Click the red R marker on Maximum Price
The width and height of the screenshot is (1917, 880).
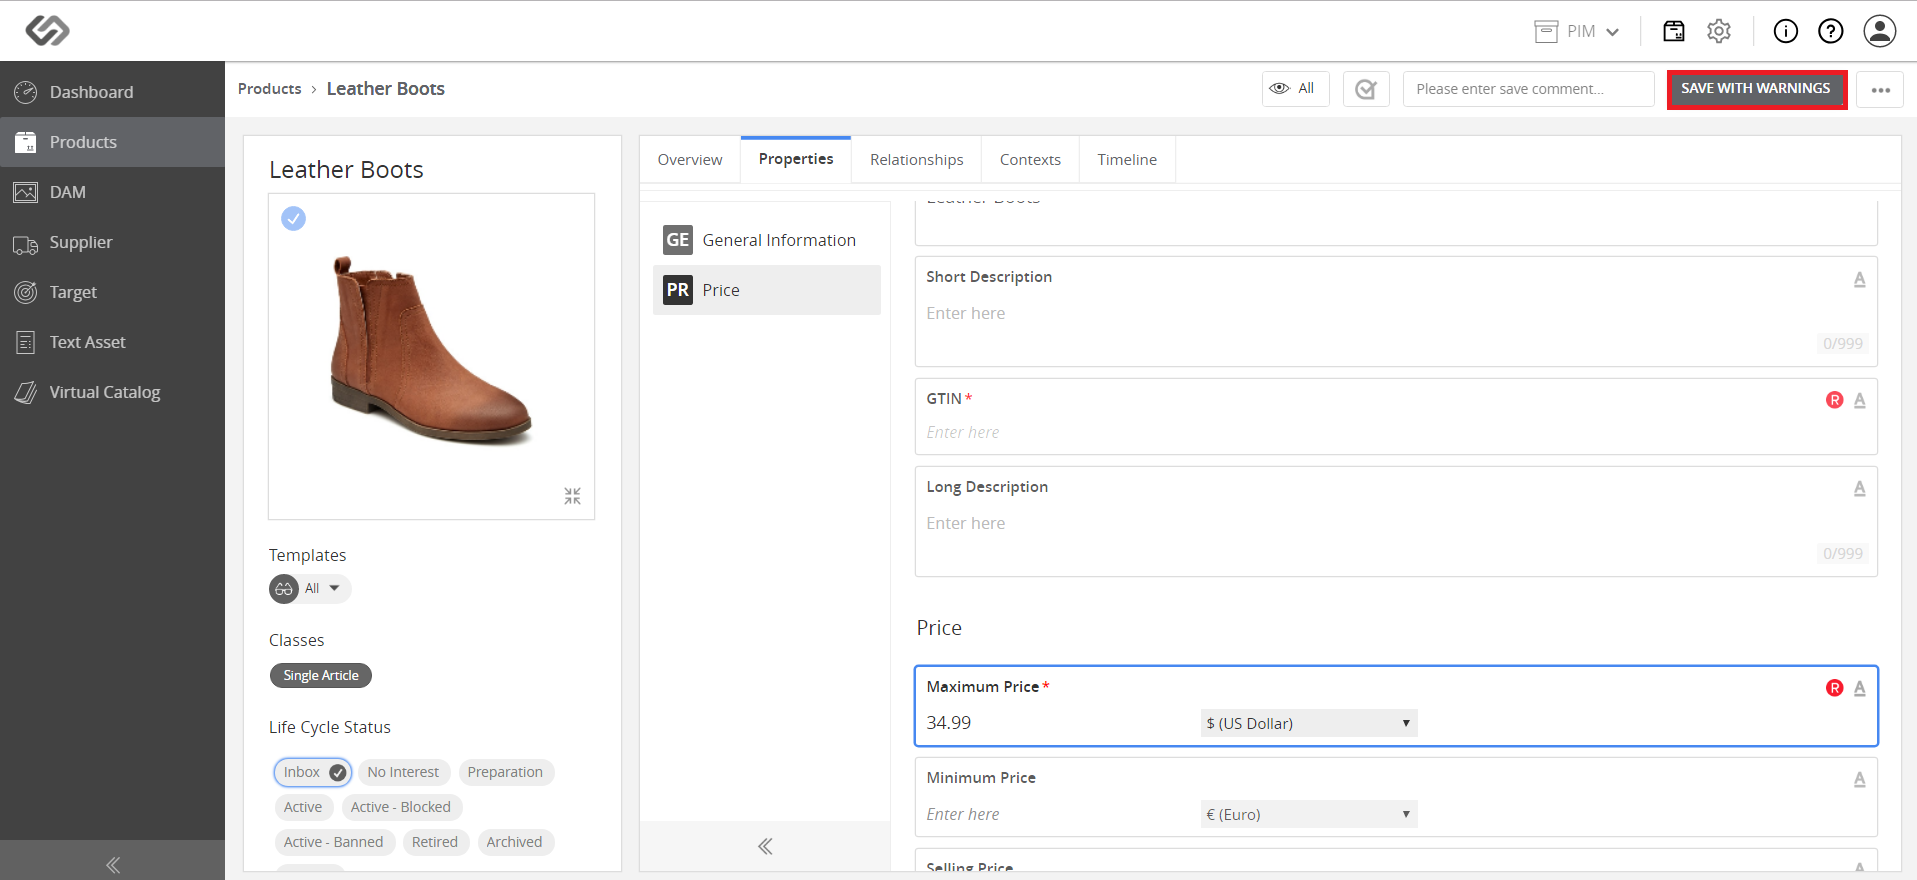(x=1834, y=688)
